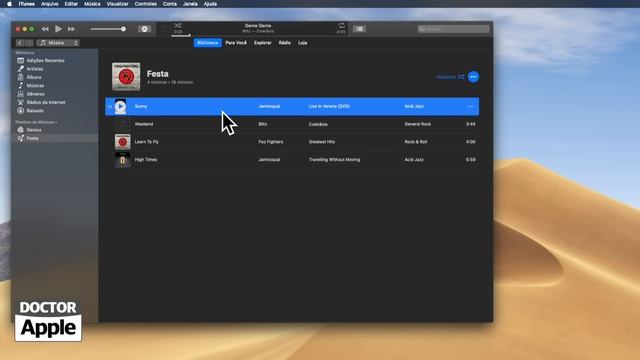Switch to the Biblioteca tab
Image resolution: width=640 pixels, height=360 pixels.
tap(207, 43)
